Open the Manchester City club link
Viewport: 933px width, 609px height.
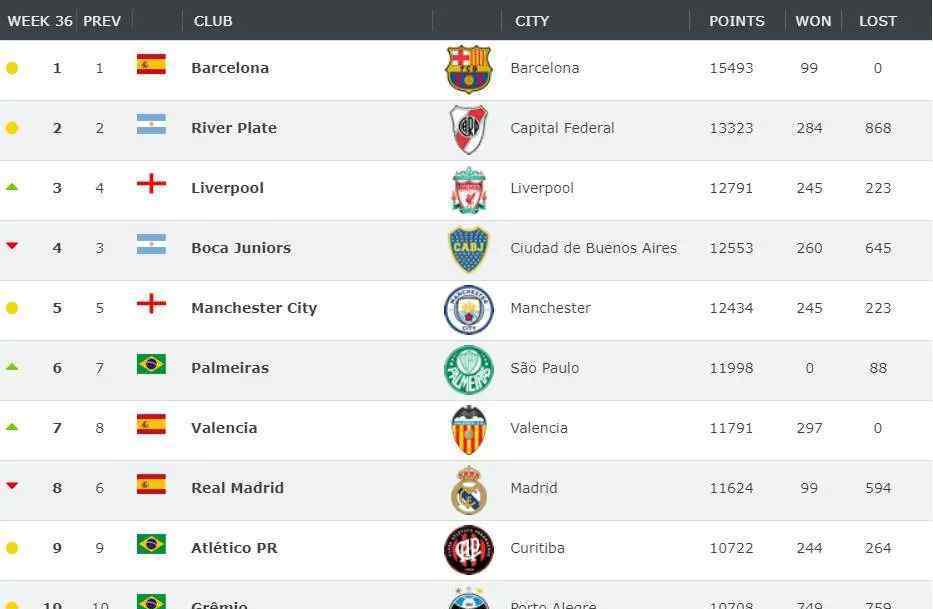(254, 308)
